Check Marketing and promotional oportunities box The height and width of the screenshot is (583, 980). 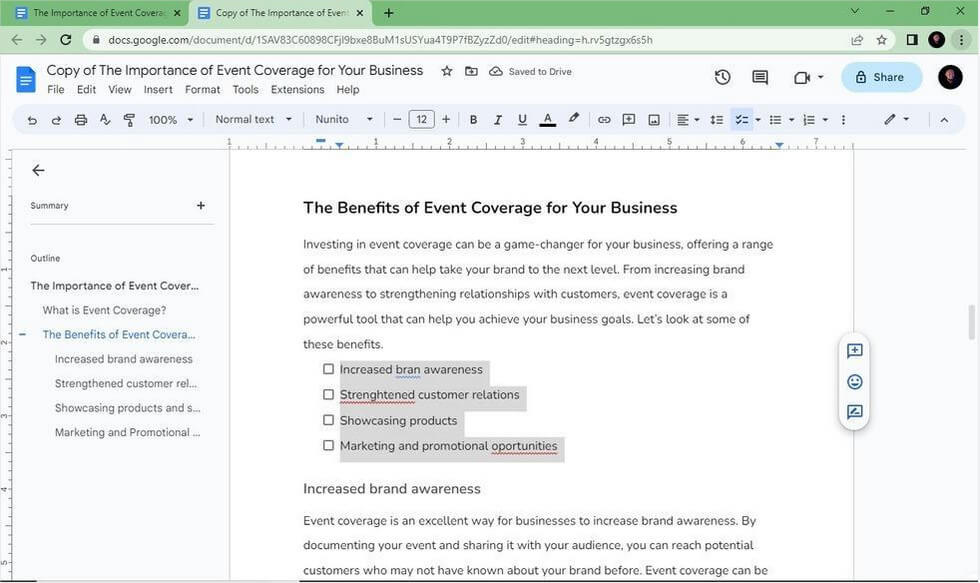coord(328,446)
